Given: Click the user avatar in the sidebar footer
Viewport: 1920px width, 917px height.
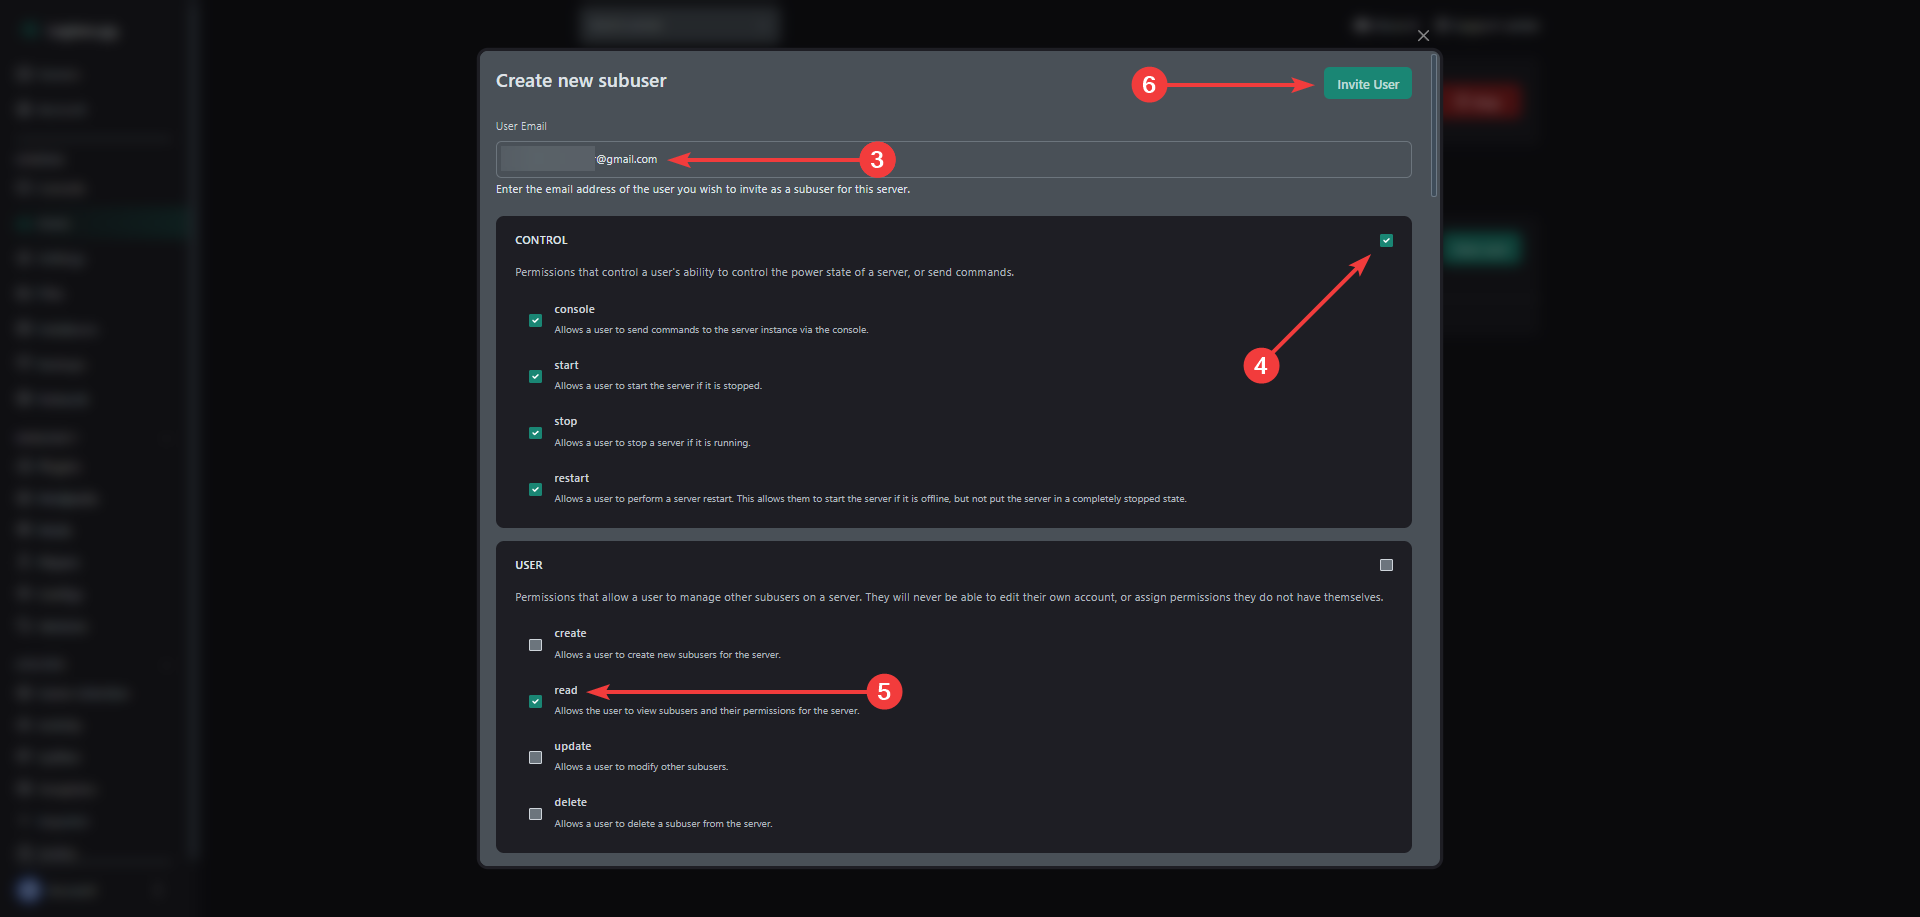Looking at the screenshot, I should coord(27,890).
